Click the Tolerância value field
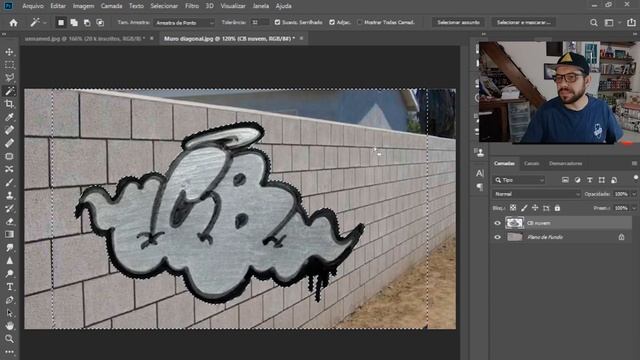640x360 pixels. click(x=259, y=23)
